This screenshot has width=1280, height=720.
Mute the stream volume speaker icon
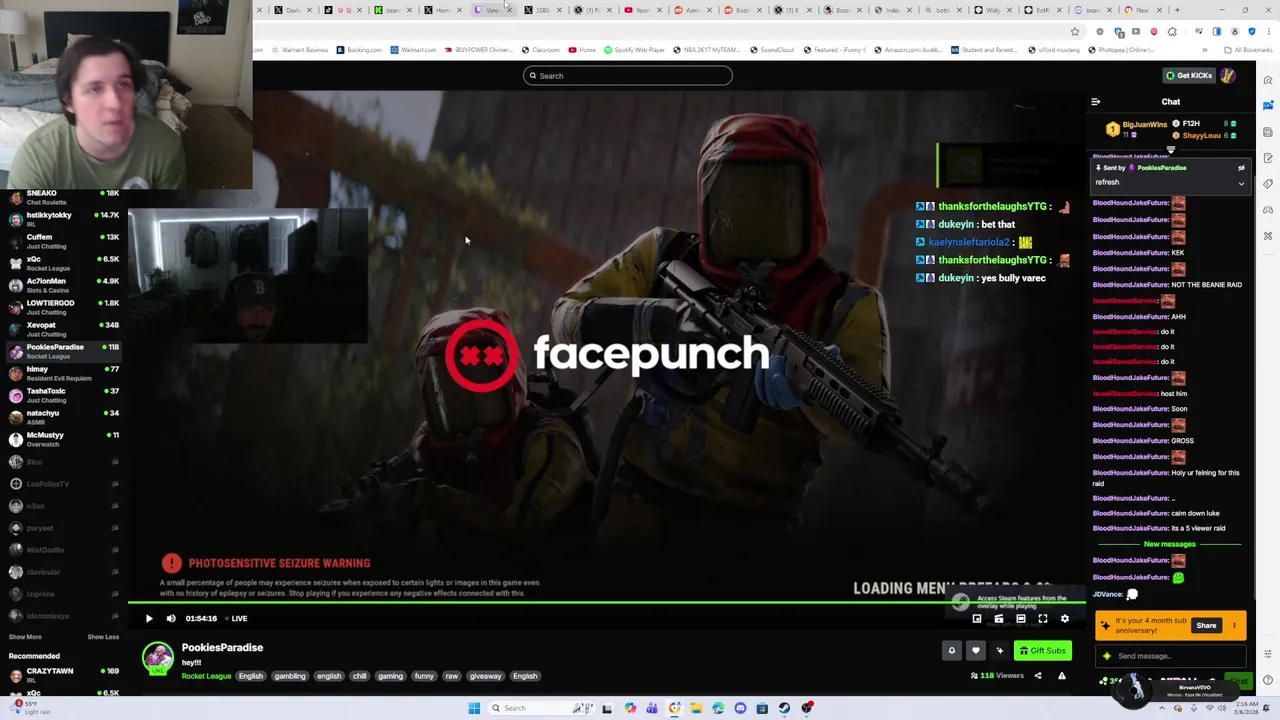pyautogui.click(x=171, y=618)
